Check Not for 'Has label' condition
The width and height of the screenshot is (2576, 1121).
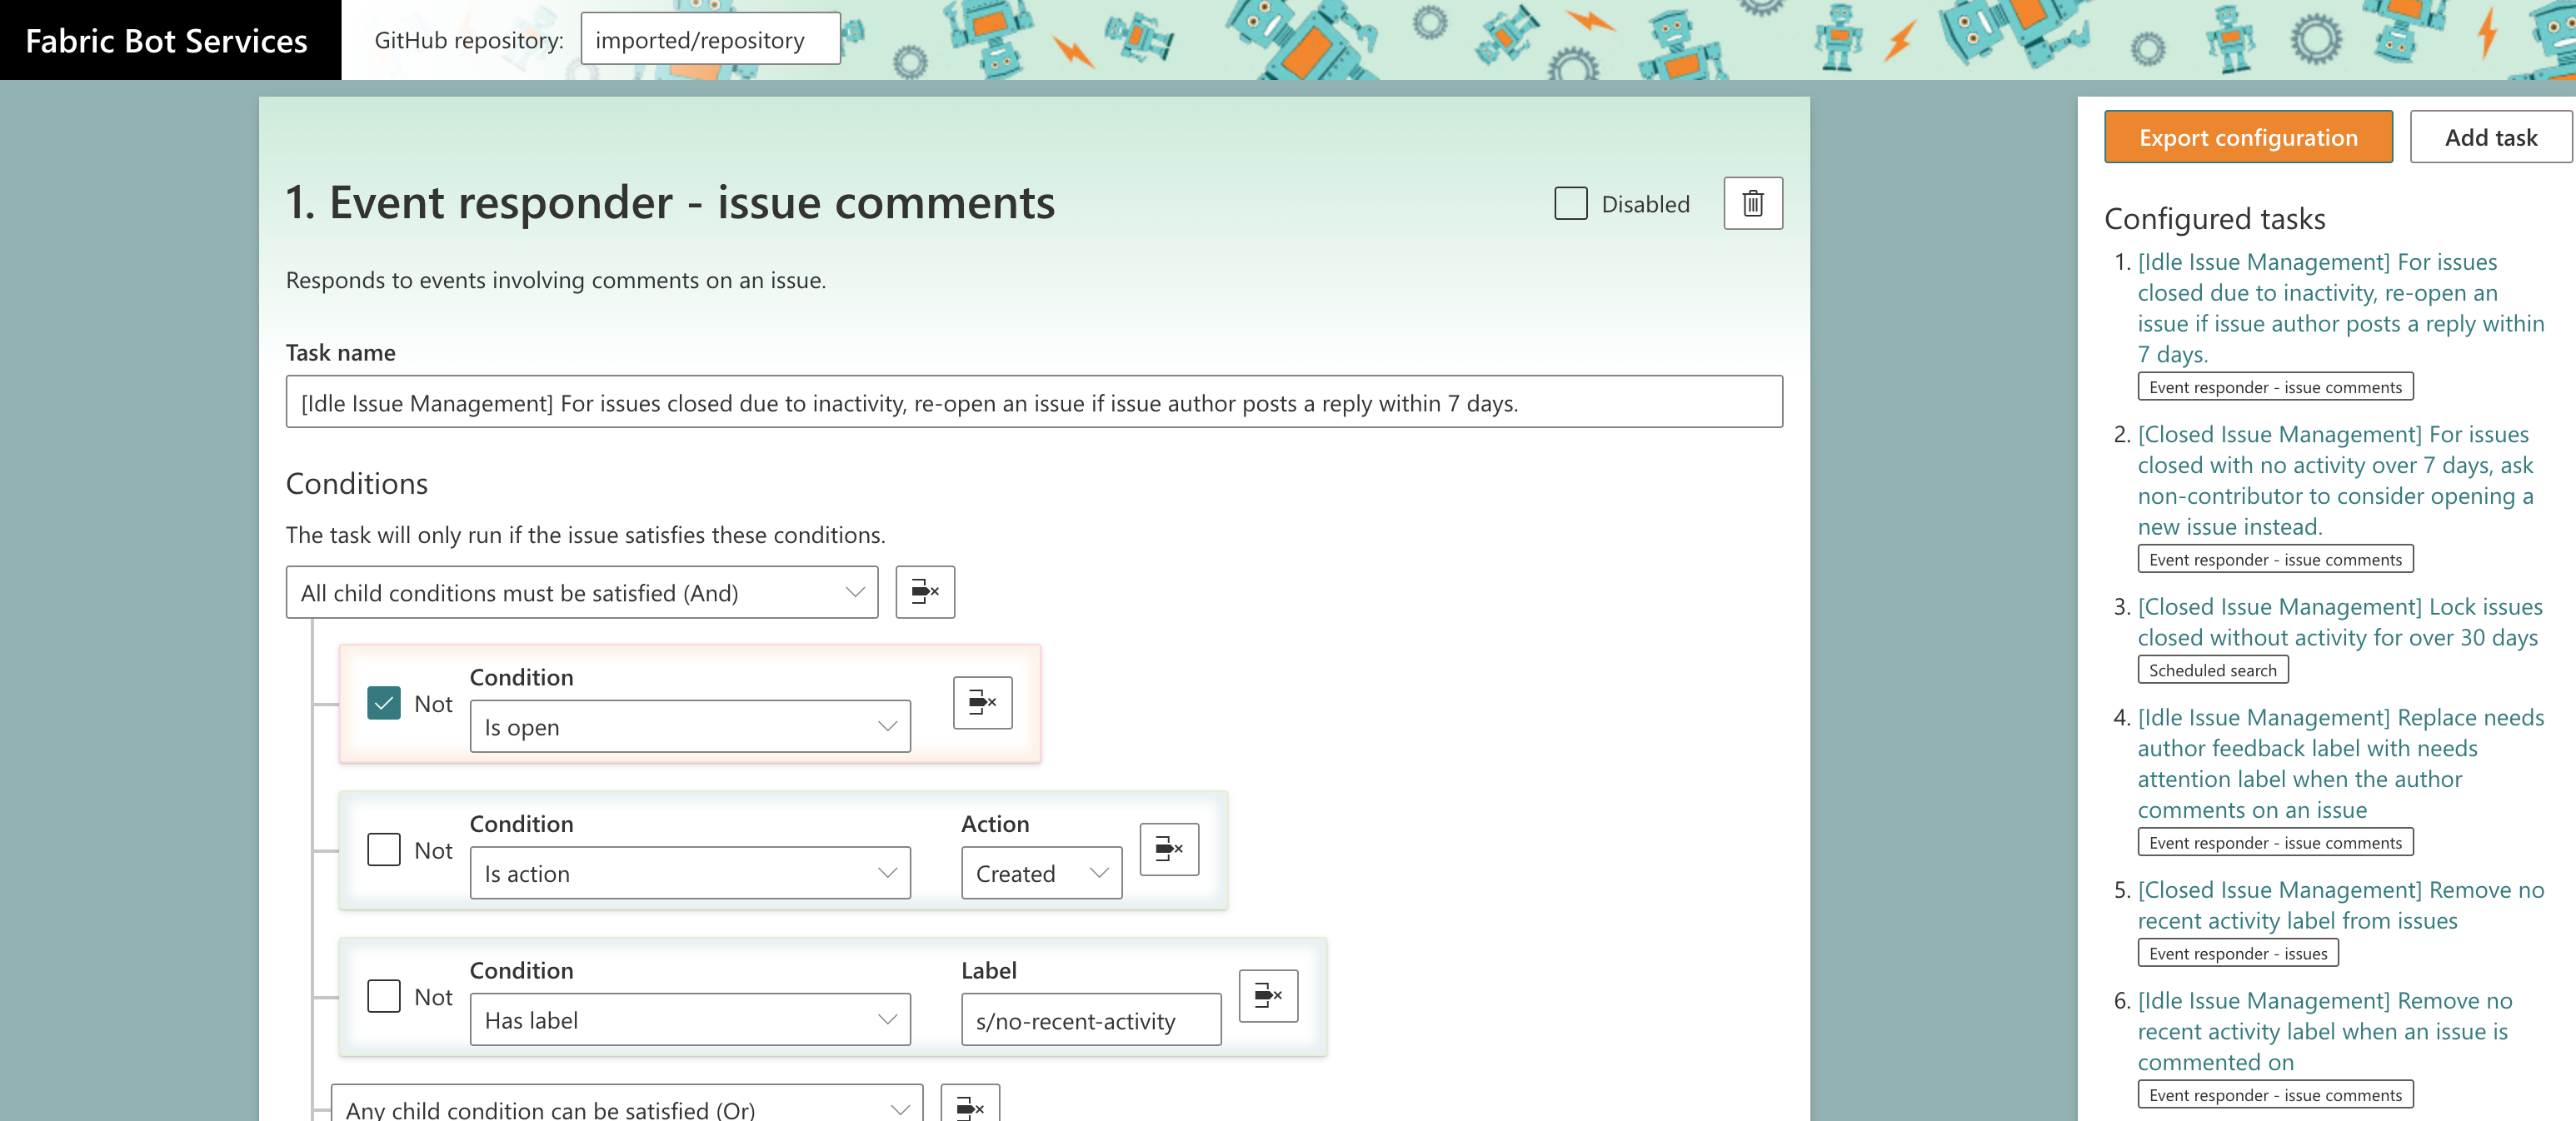pos(384,996)
